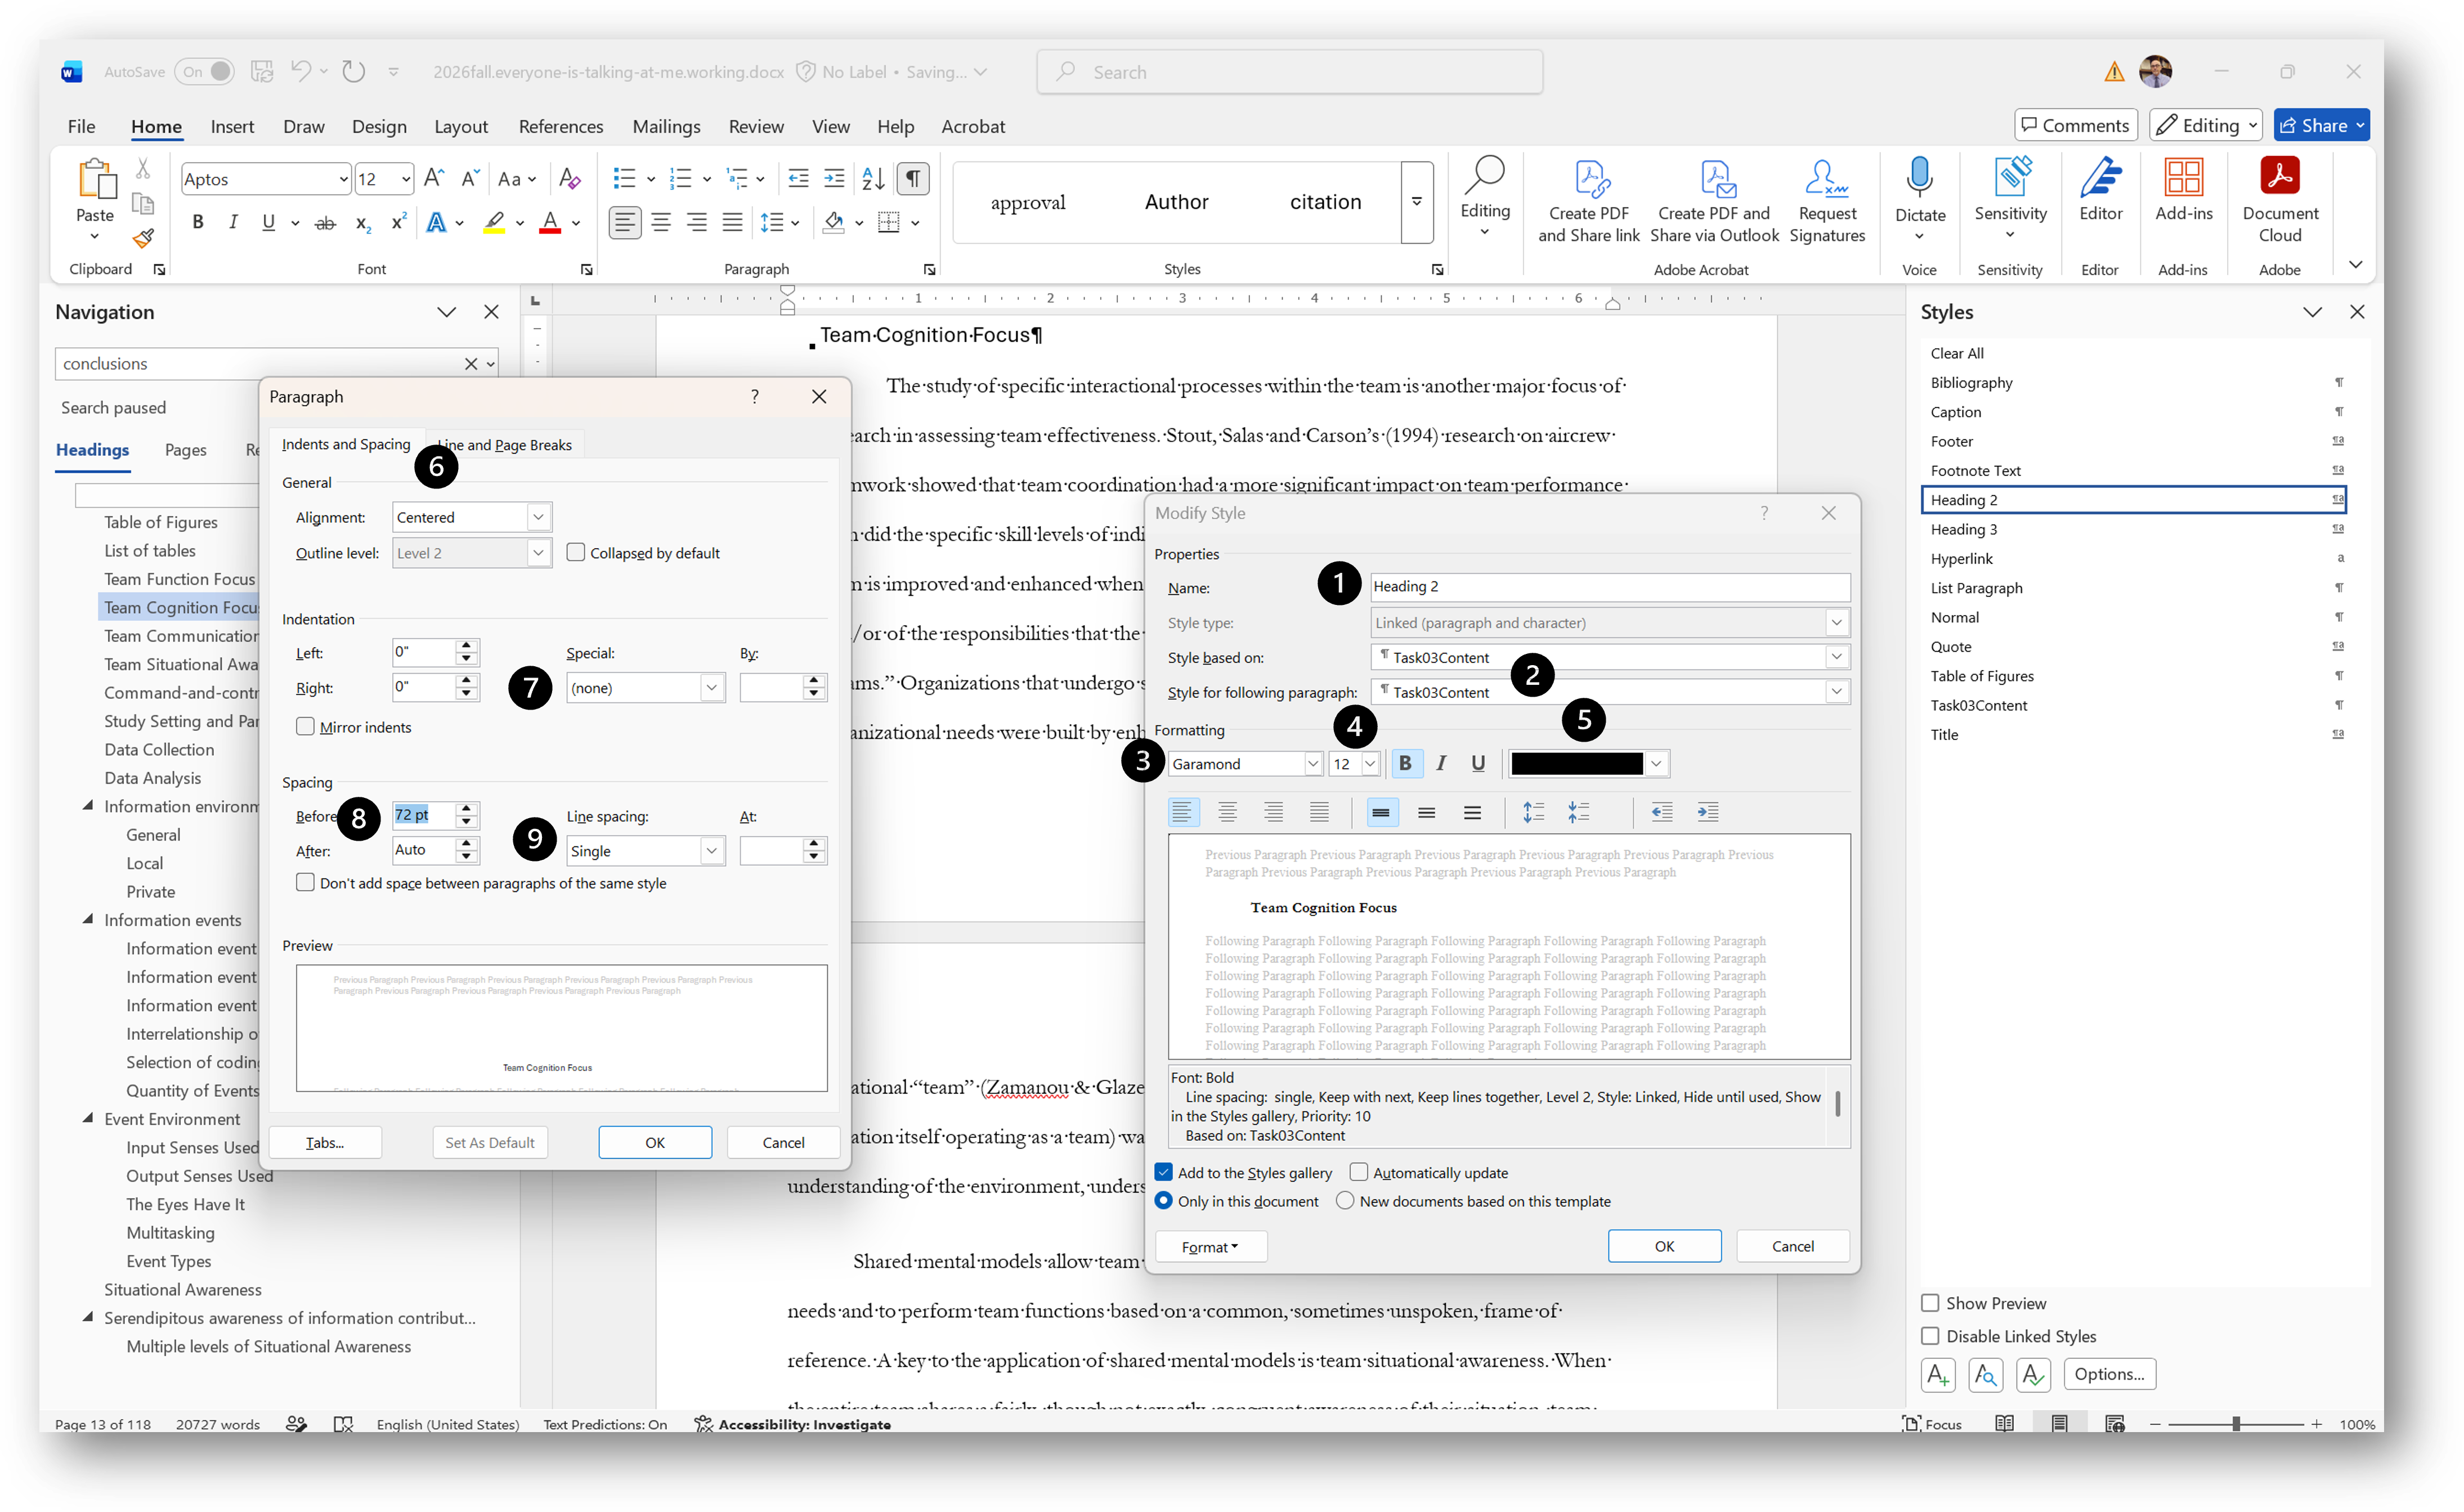Click the Style Inspector icon in Styles pane

[x=1985, y=1374]
